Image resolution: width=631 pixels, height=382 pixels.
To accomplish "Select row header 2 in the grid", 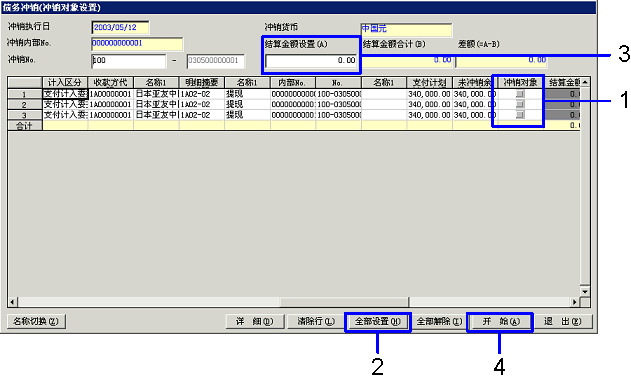I will point(25,105).
